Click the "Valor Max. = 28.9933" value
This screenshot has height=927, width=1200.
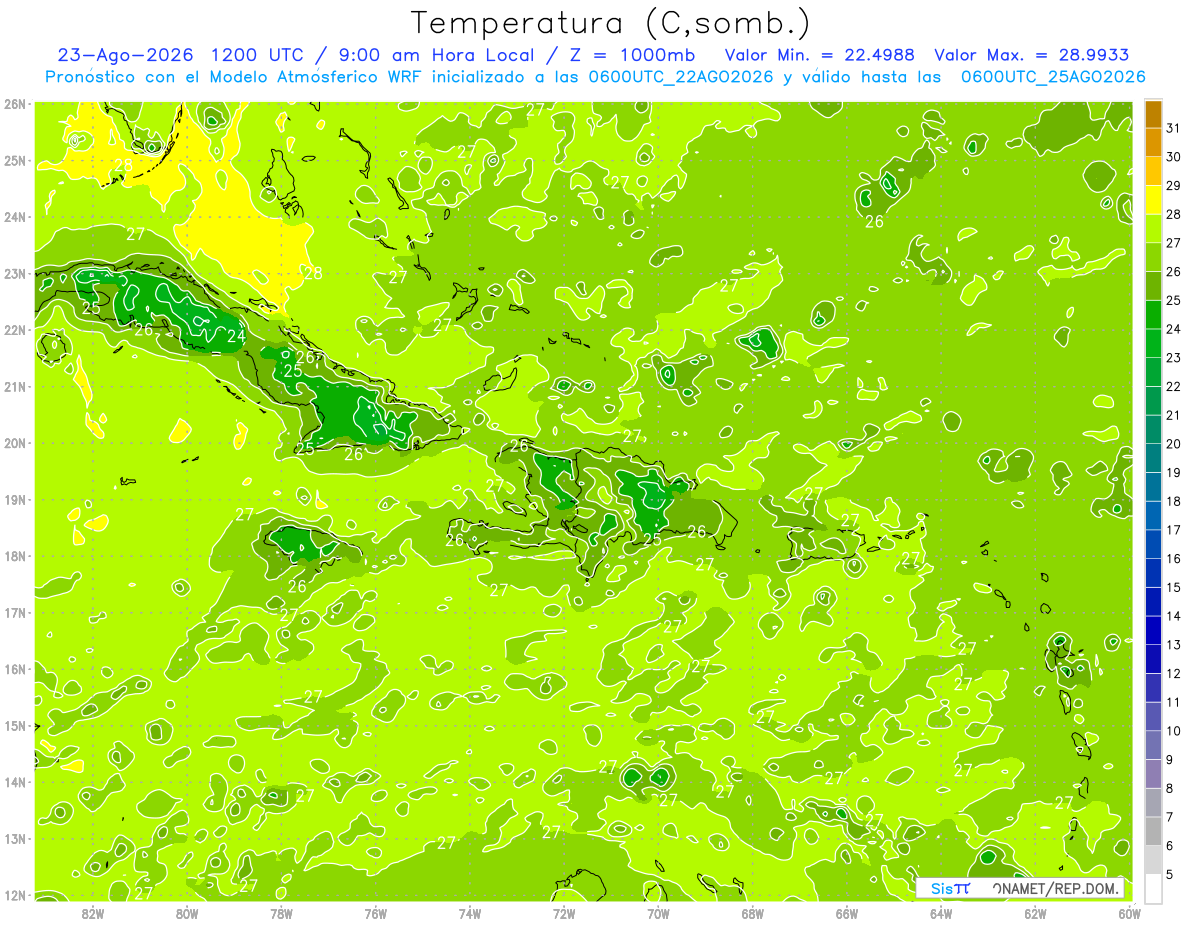click(1032, 55)
